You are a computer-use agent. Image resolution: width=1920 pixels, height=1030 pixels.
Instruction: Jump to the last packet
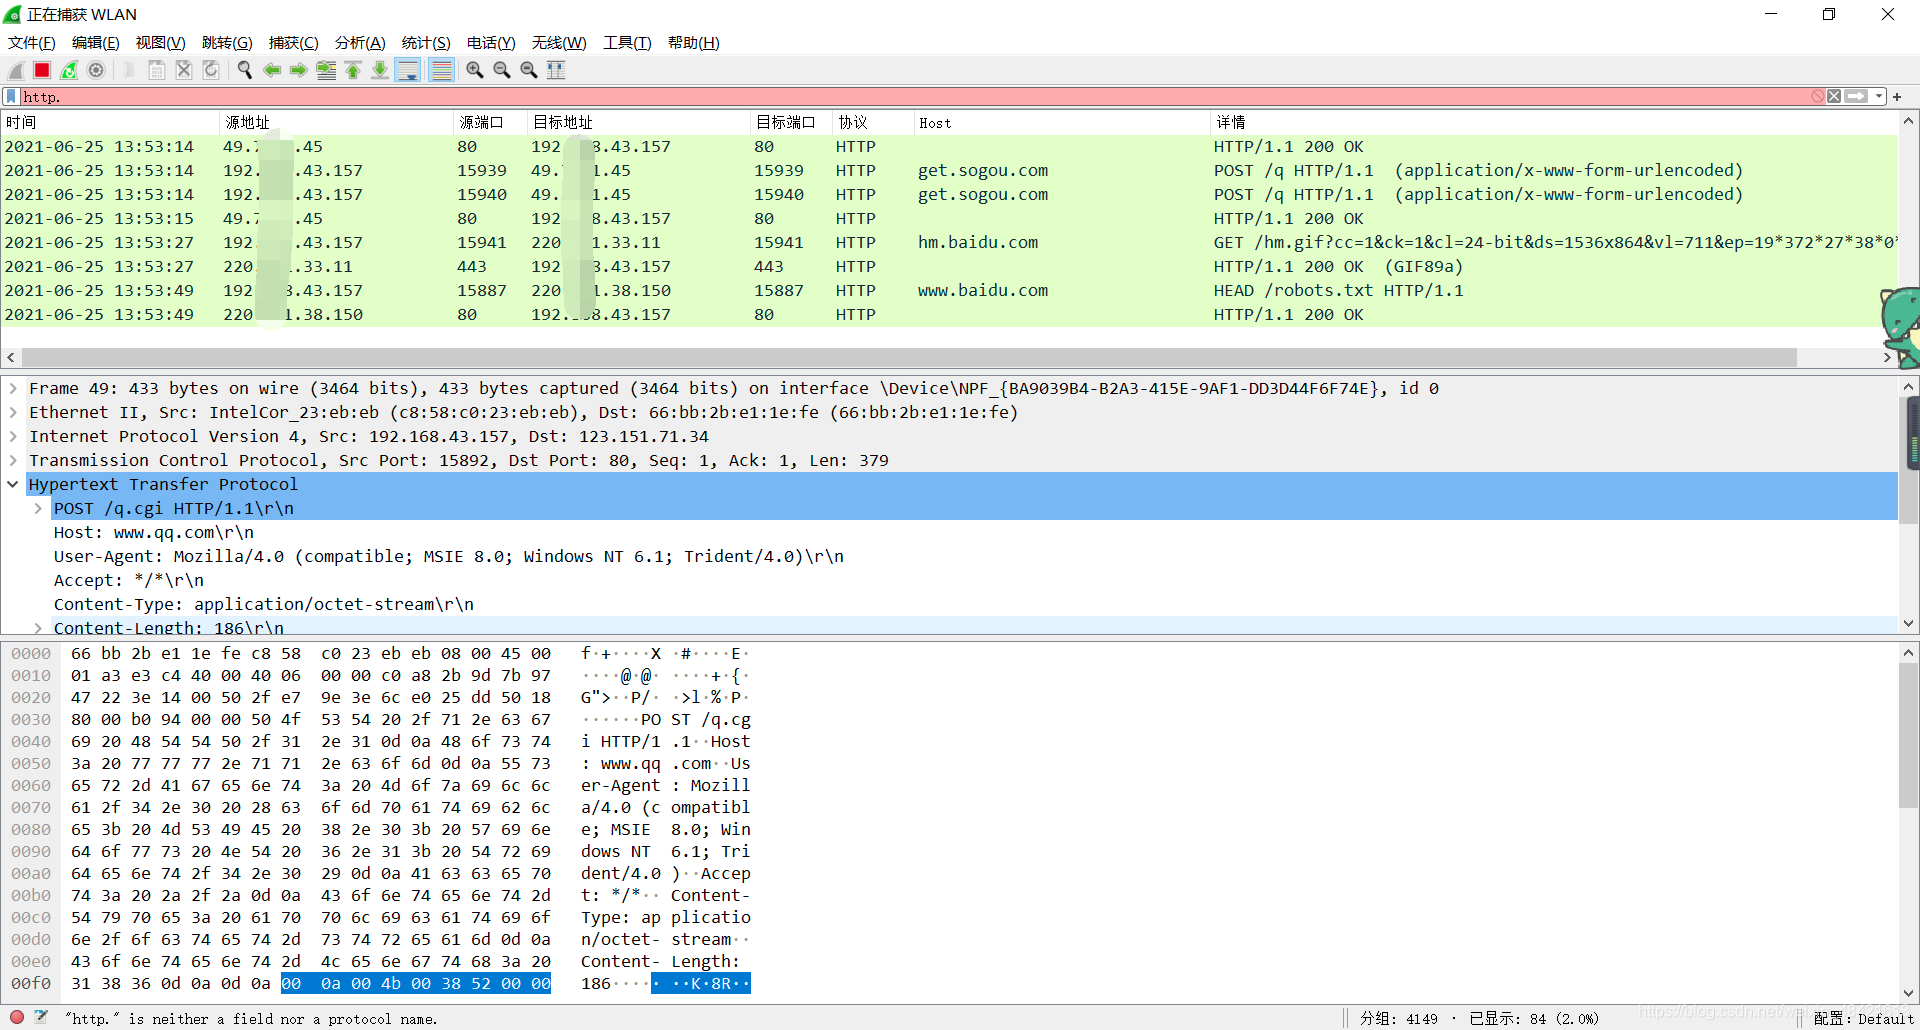(x=380, y=70)
